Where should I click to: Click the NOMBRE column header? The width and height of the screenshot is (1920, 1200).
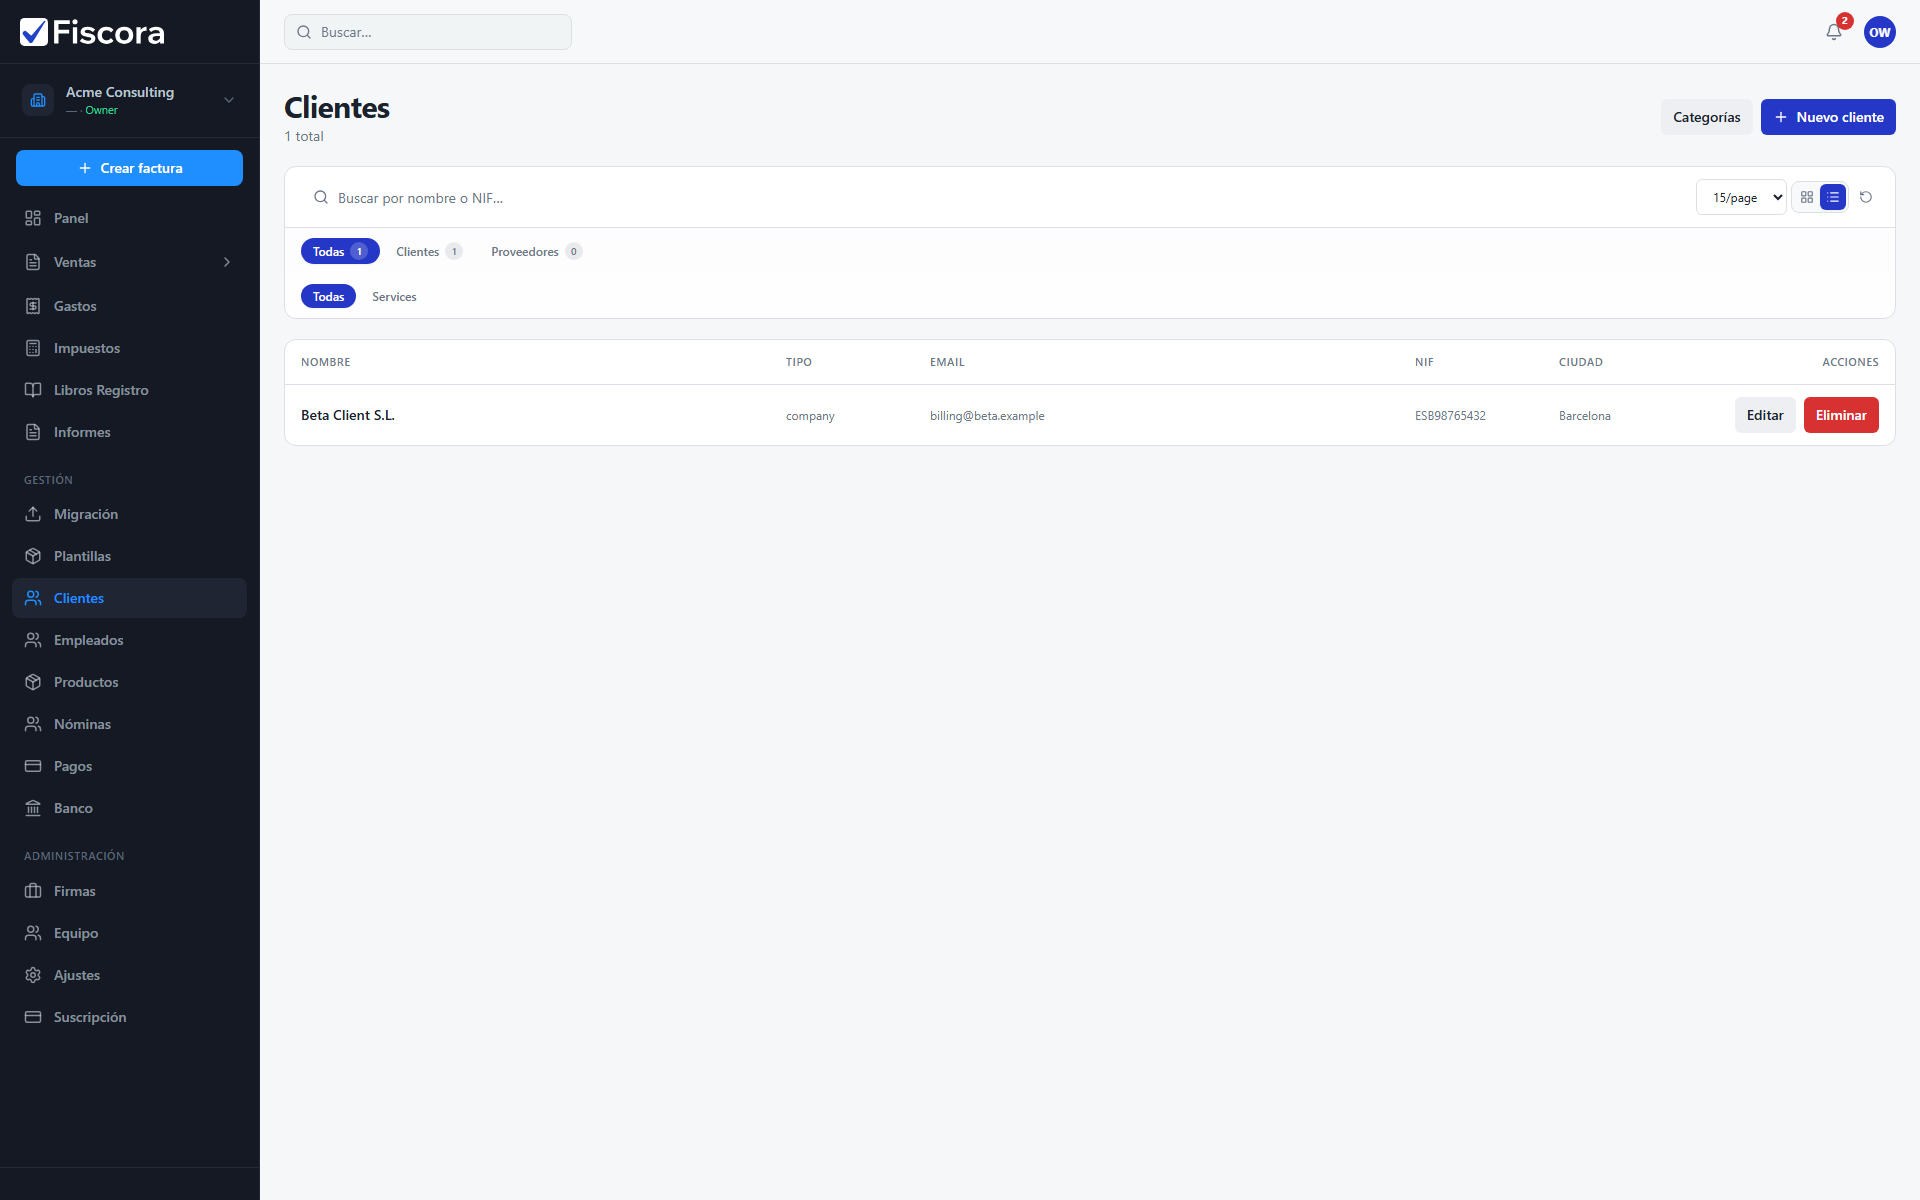tap(326, 362)
